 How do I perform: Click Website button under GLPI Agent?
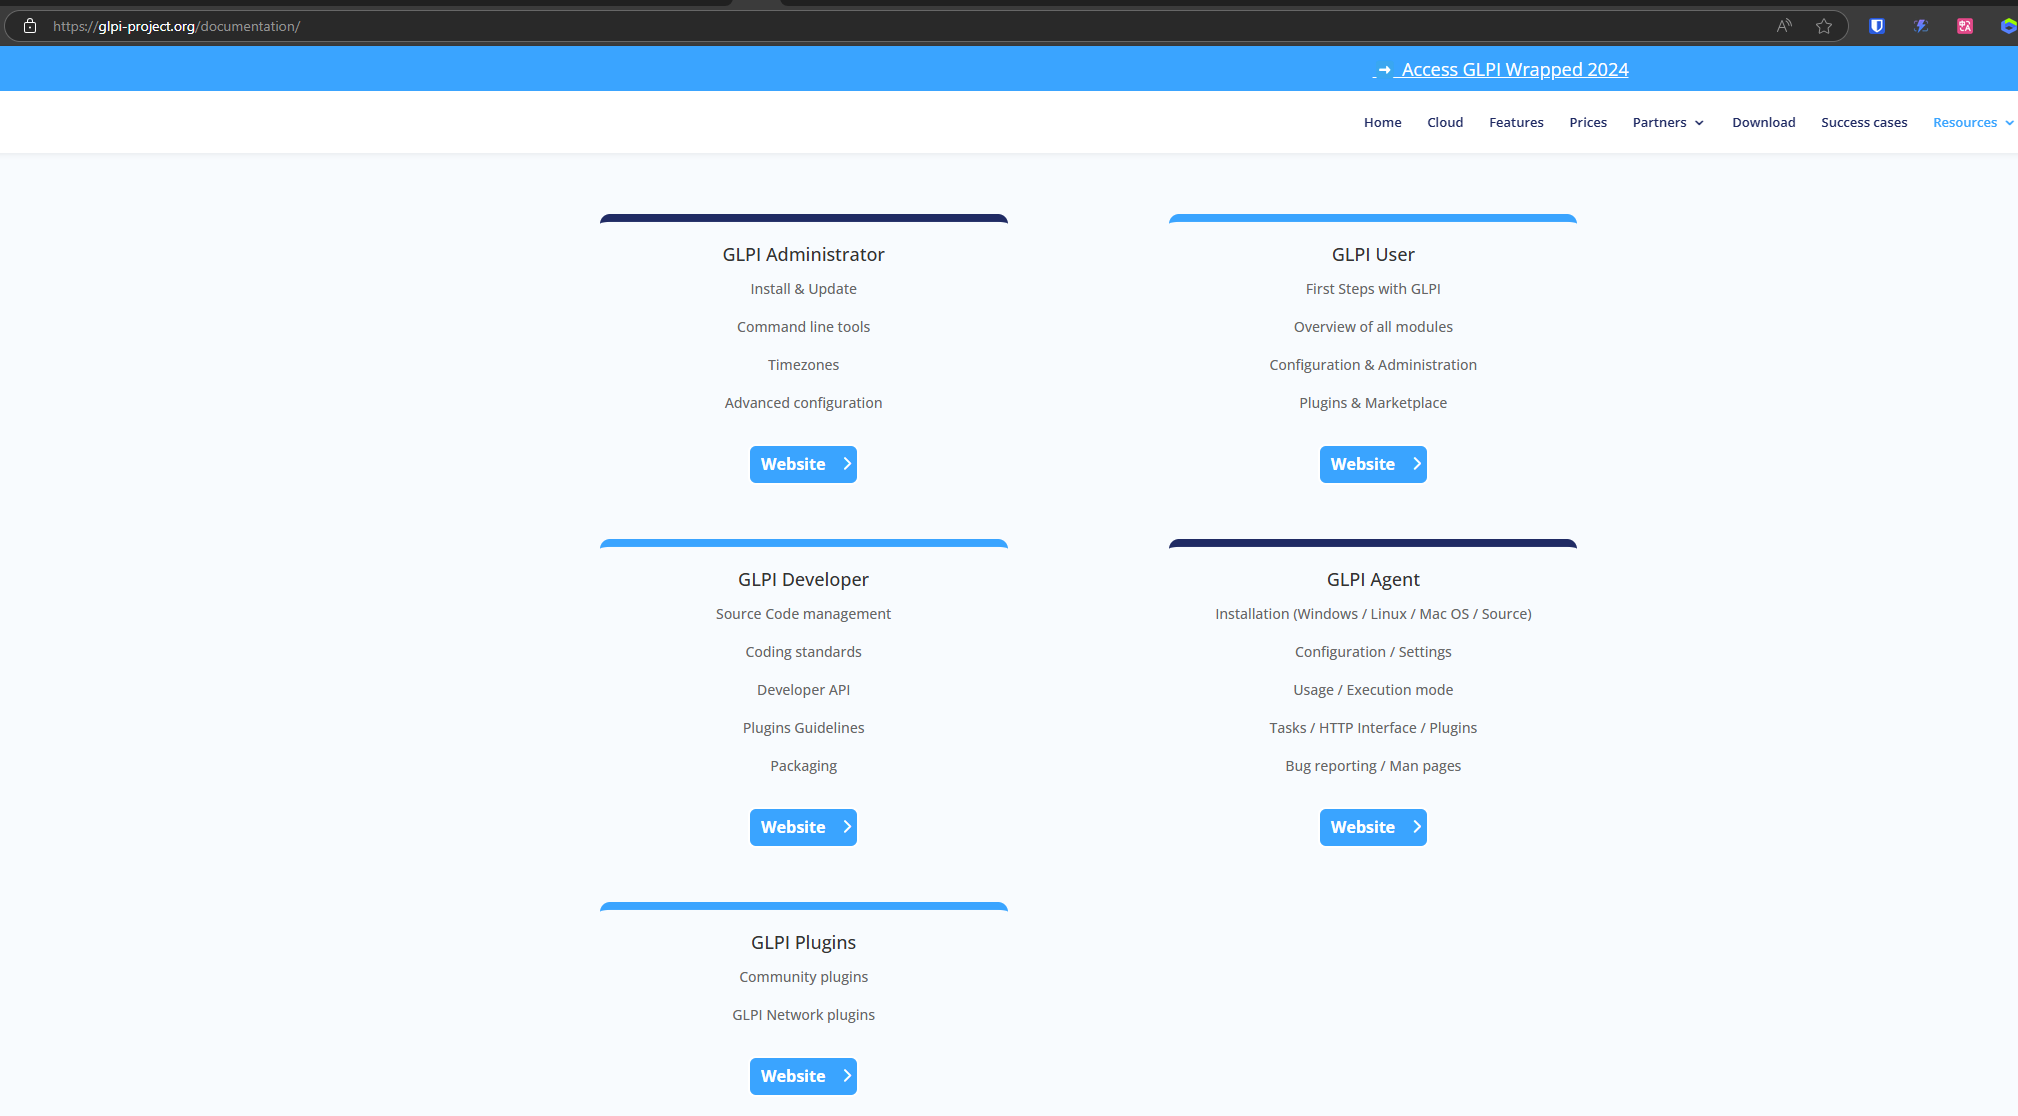[x=1373, y=827]
